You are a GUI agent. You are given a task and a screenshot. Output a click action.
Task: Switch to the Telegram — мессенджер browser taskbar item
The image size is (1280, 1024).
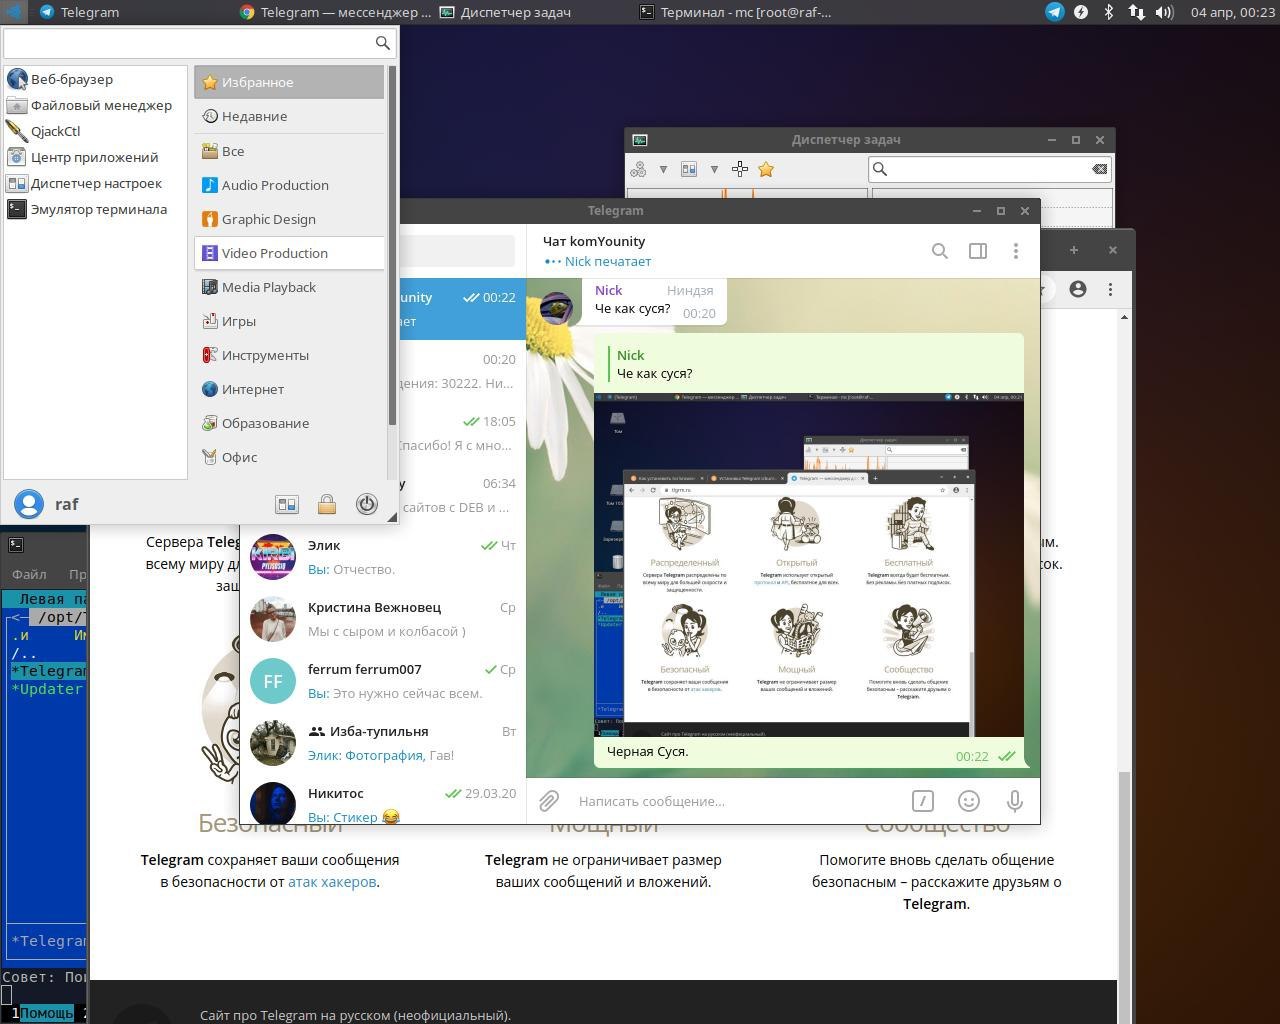pyautogui.click(x=335, y=12)
